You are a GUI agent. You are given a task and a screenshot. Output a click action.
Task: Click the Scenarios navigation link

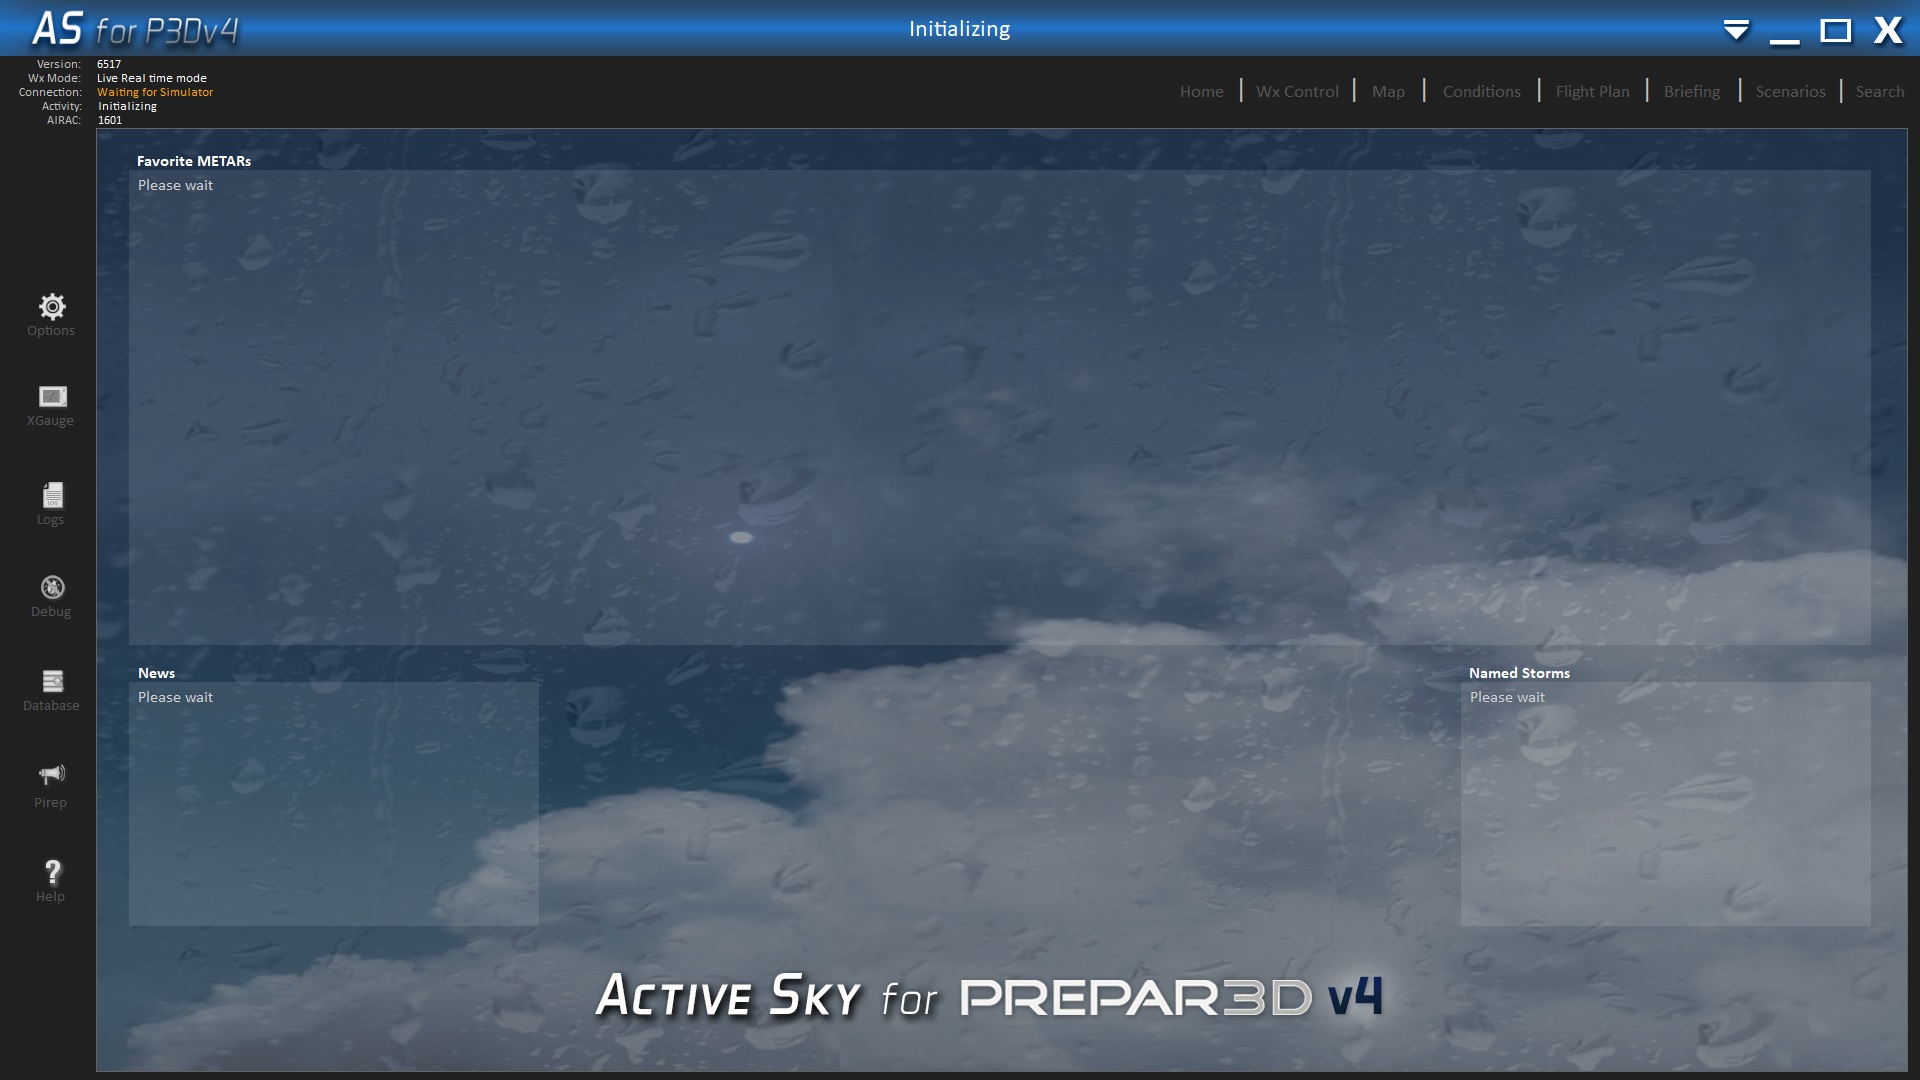coord(1791,90)
